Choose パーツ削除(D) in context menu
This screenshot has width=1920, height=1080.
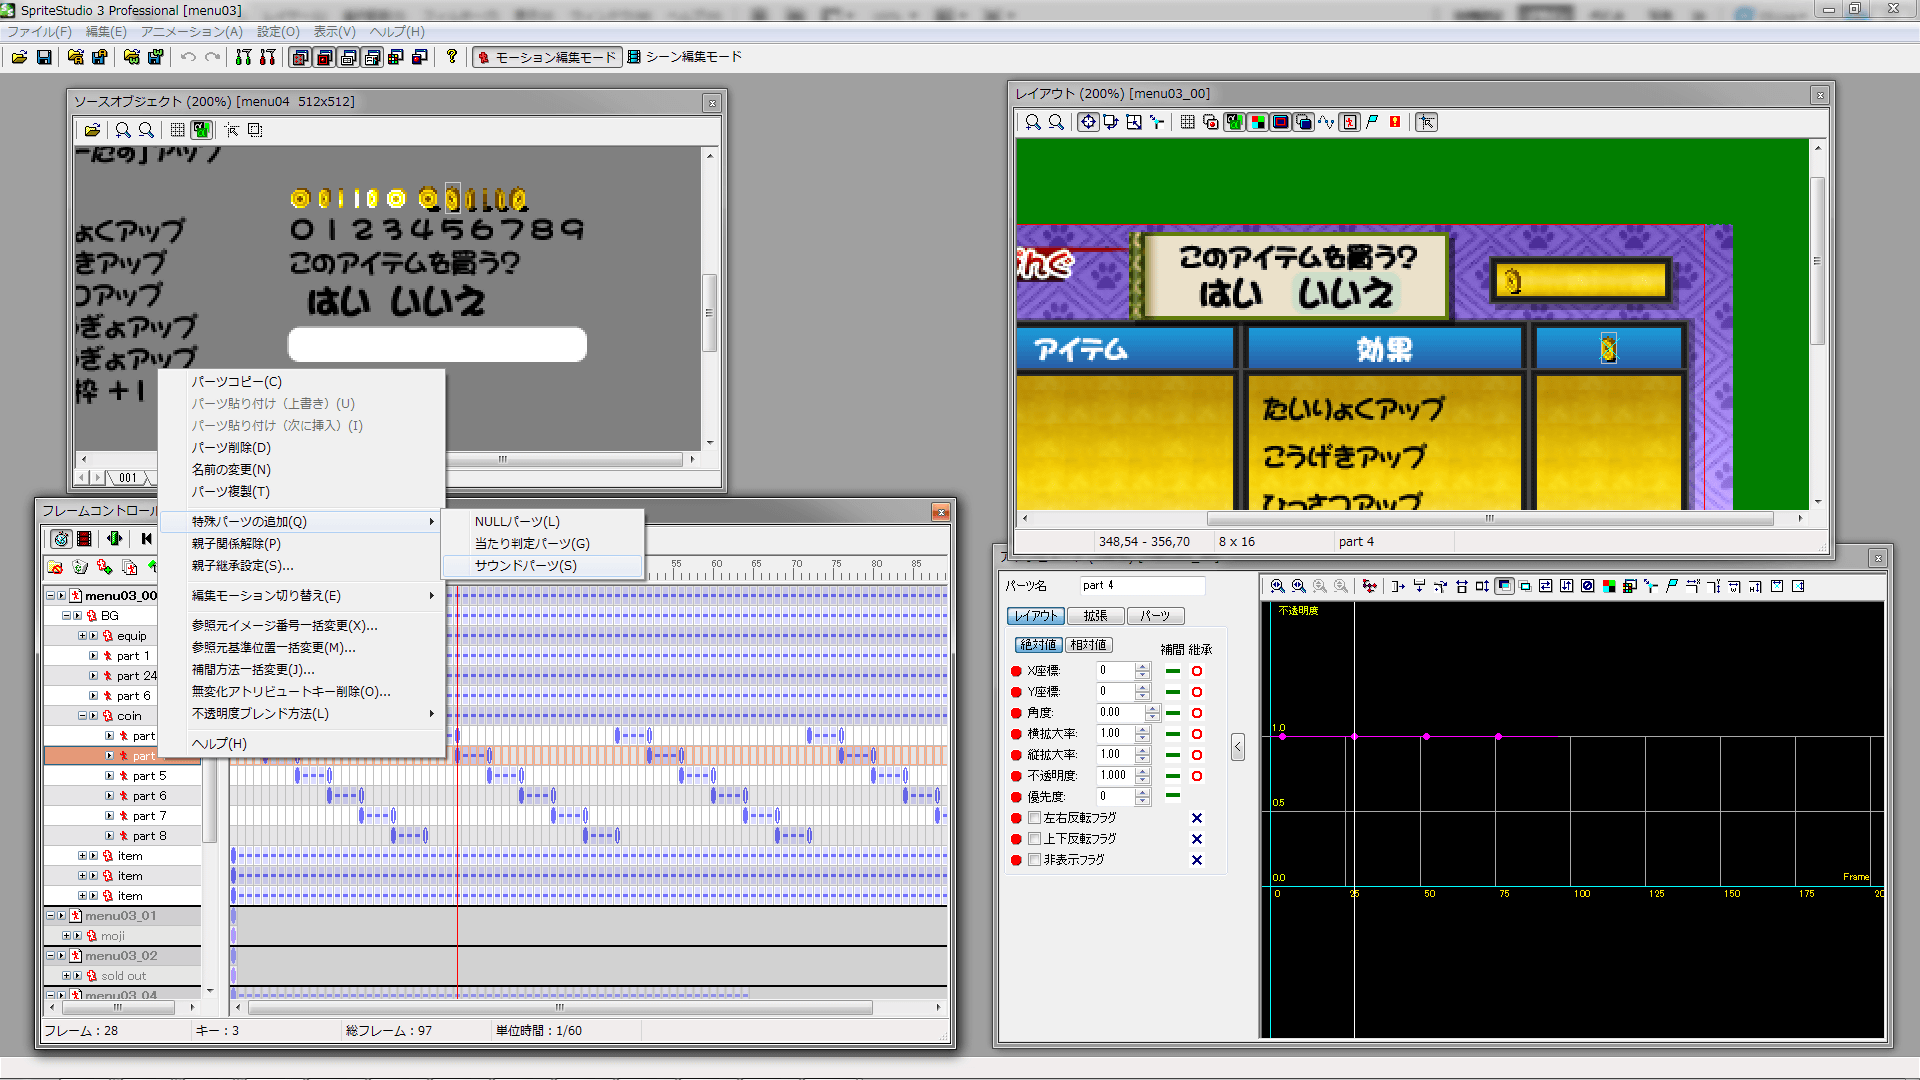pyautogui.click(x=303, y=448)
